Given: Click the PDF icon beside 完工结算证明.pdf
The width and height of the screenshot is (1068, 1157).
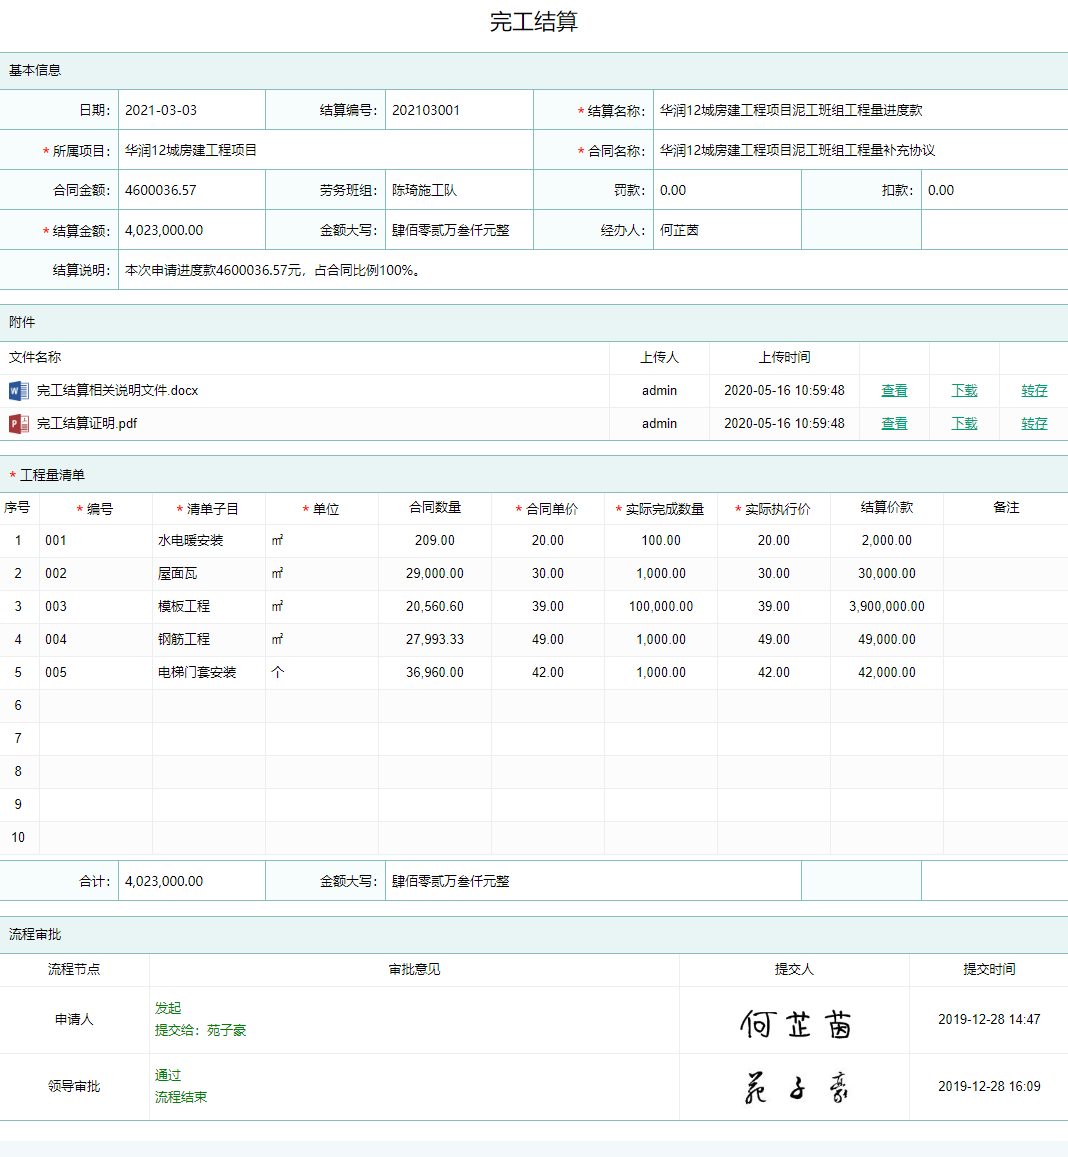Looking at the screenshot, I should click(18, 424).
